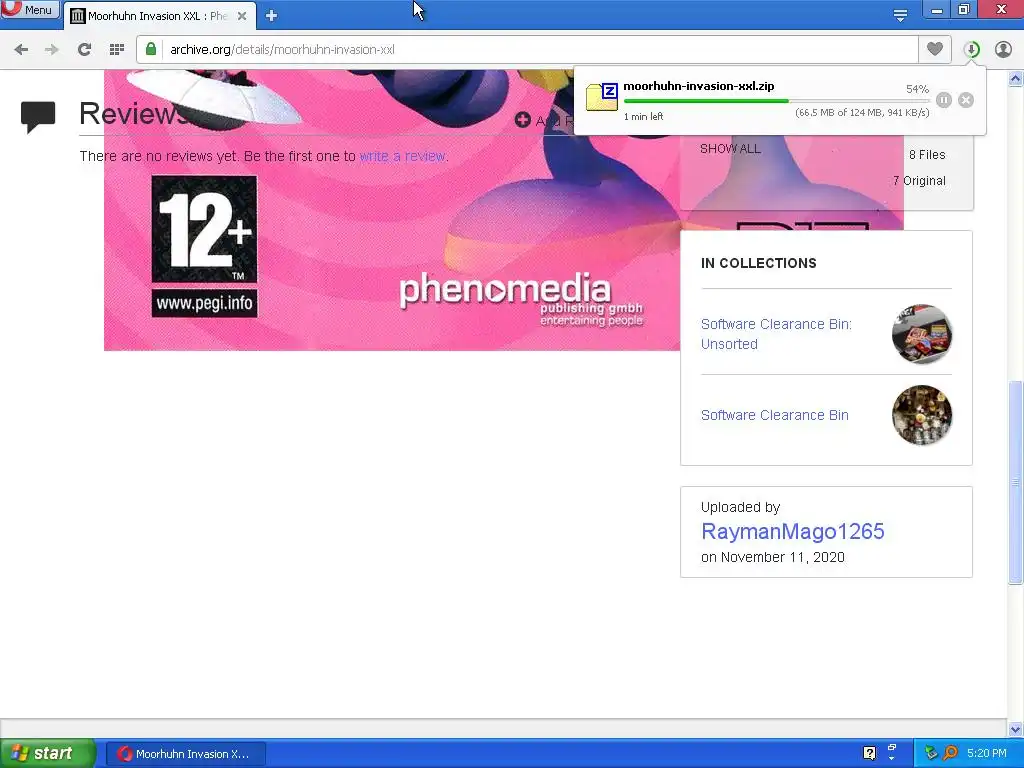The height and width of the screenshot is (768, 1024).
Task: Open Software Clearance Bin: Unsorted collection
Action: [776, 334]
